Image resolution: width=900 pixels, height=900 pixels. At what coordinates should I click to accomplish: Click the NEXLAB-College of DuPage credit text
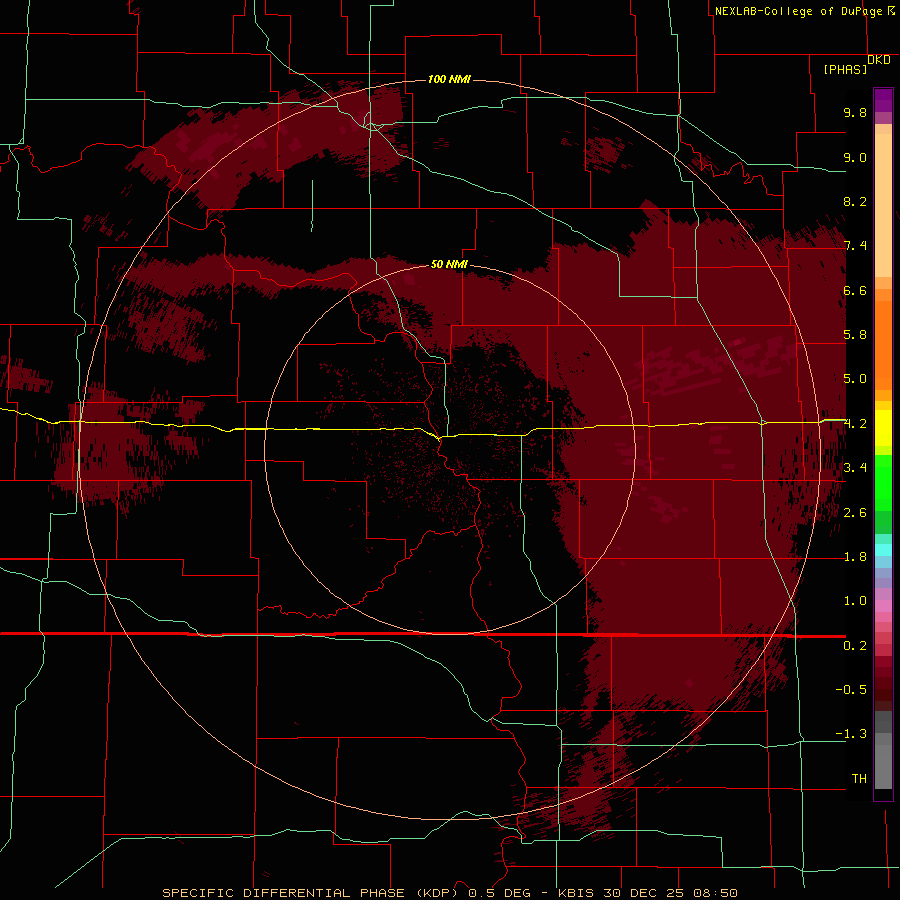pos(799,11)
